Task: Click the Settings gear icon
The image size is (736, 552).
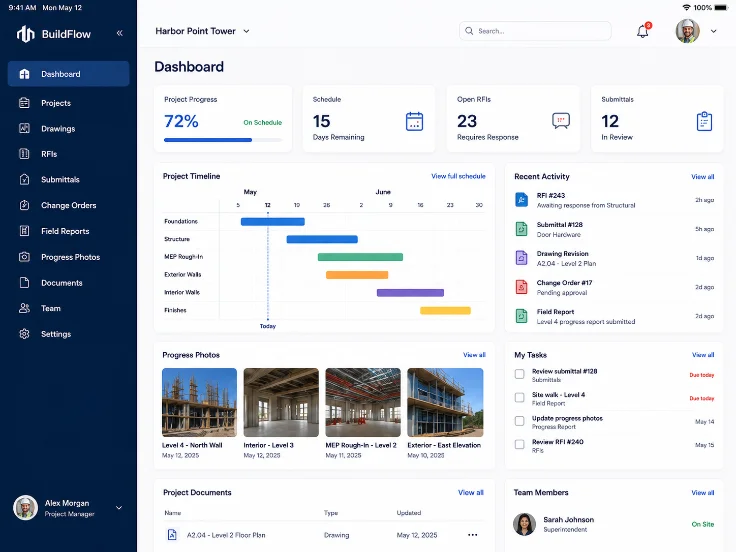Action: pos(24,334)
